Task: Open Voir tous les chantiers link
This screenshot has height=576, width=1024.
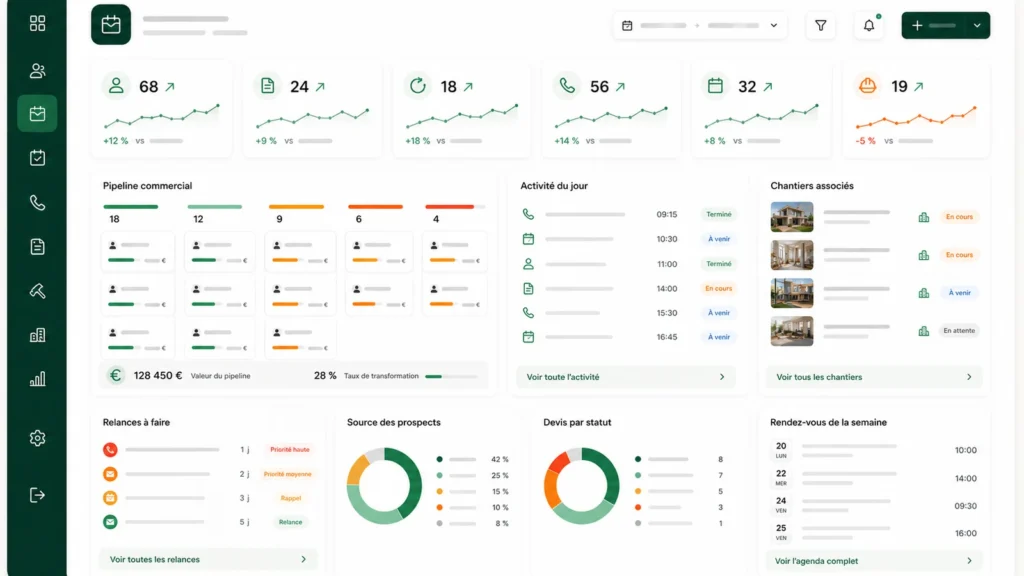Action: tap(874, 377)
